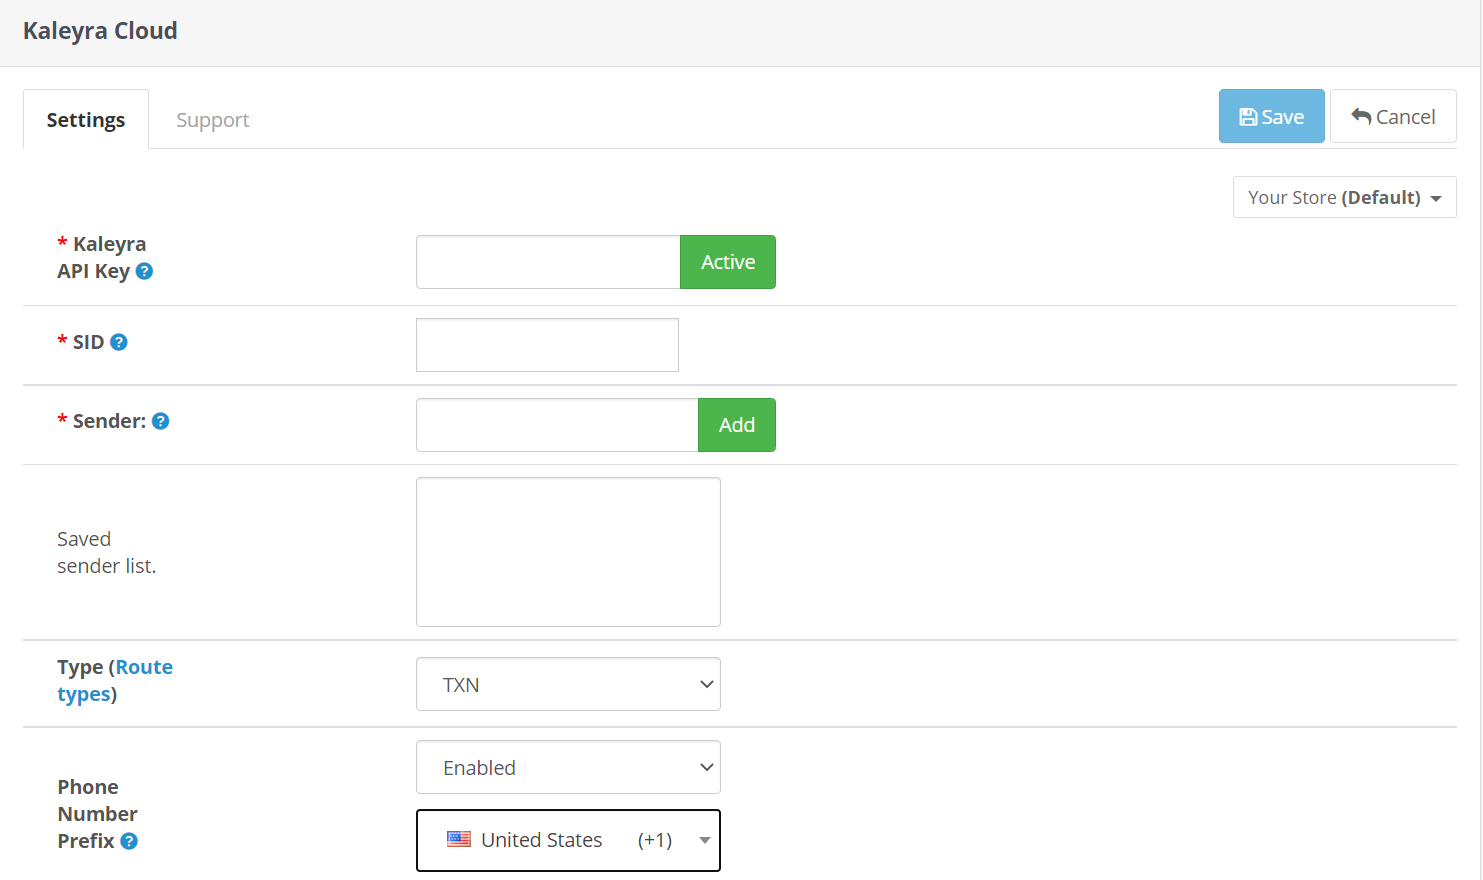Switch to the Support tab
Image resolution: width=1483 pixels, height=880 pixels.
click(212, 120)
